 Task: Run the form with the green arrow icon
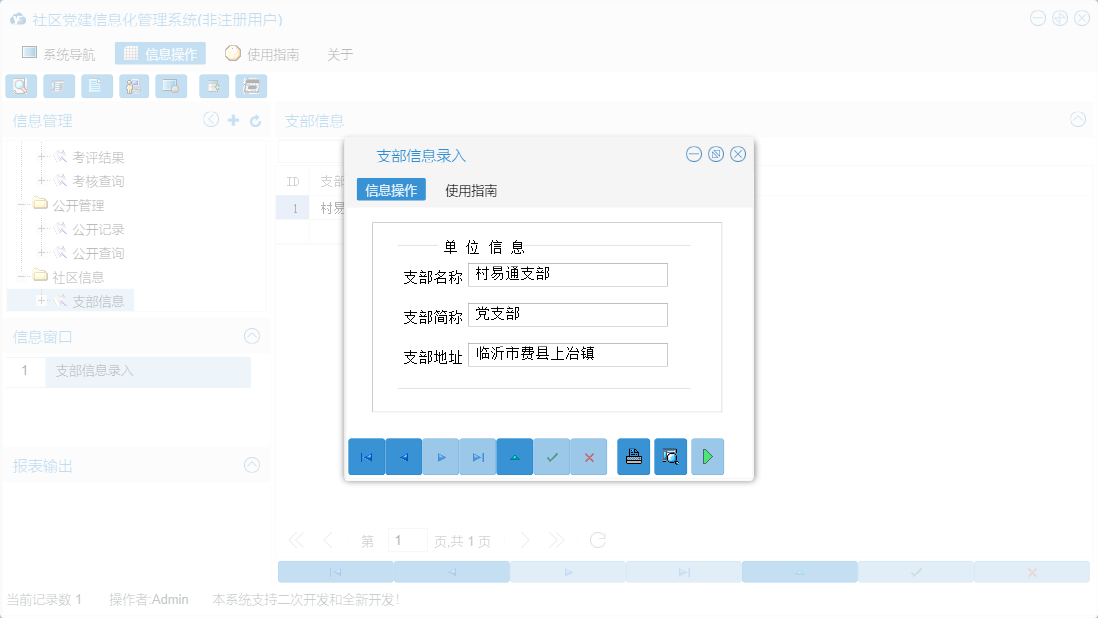click(707, 456)
